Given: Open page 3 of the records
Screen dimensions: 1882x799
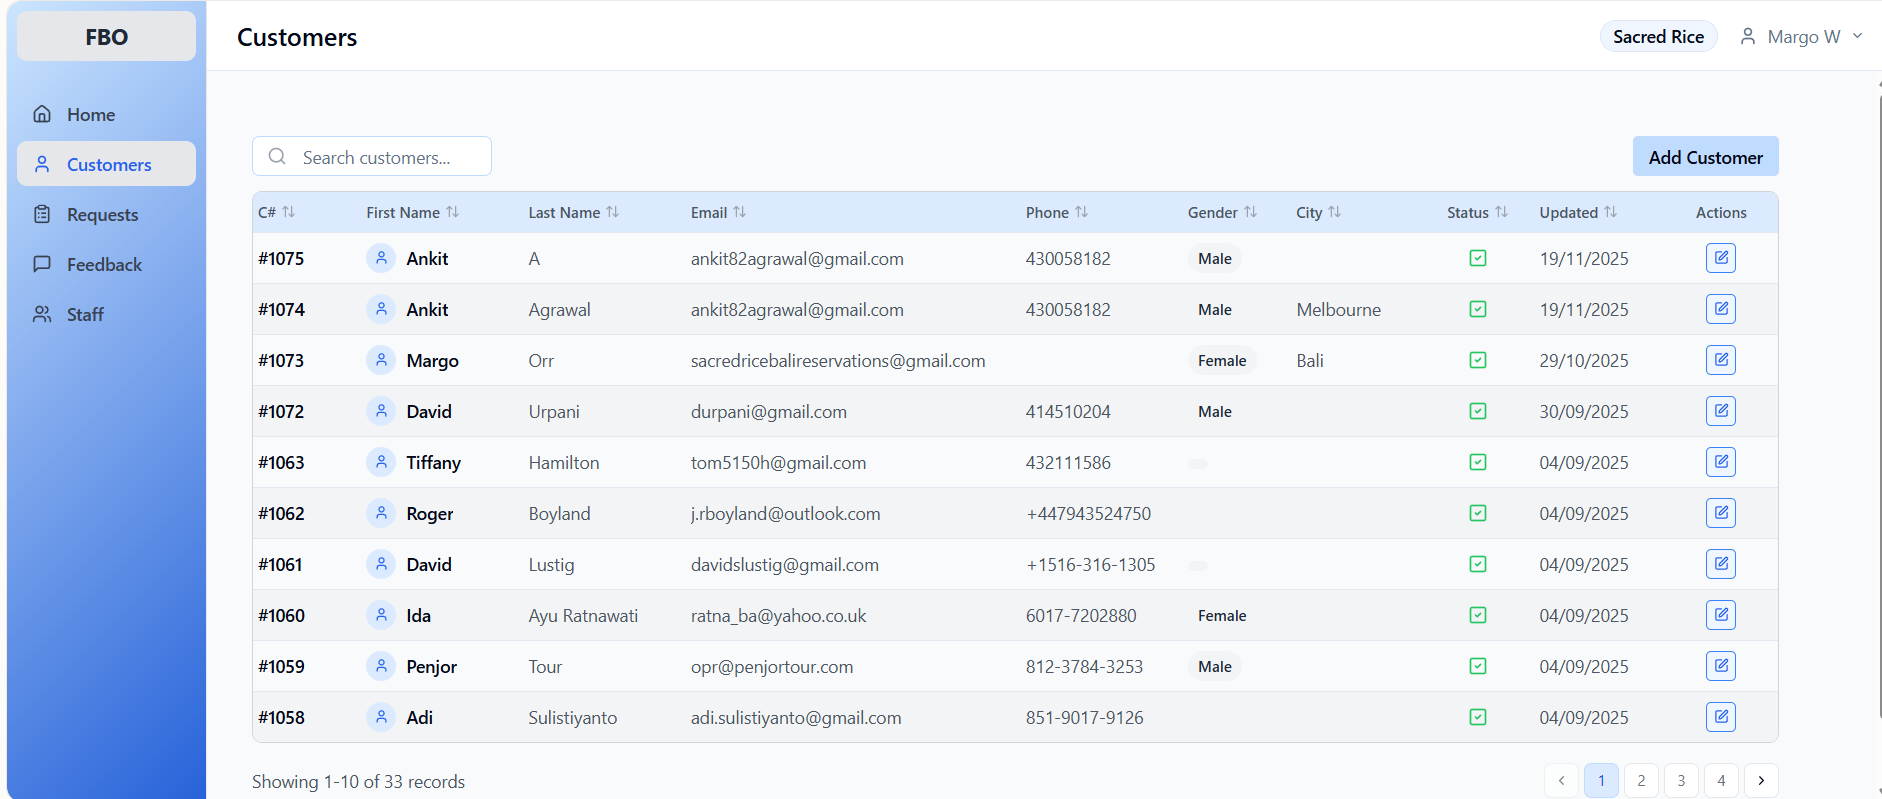Looking at the screenshot, I should 1681,780.
